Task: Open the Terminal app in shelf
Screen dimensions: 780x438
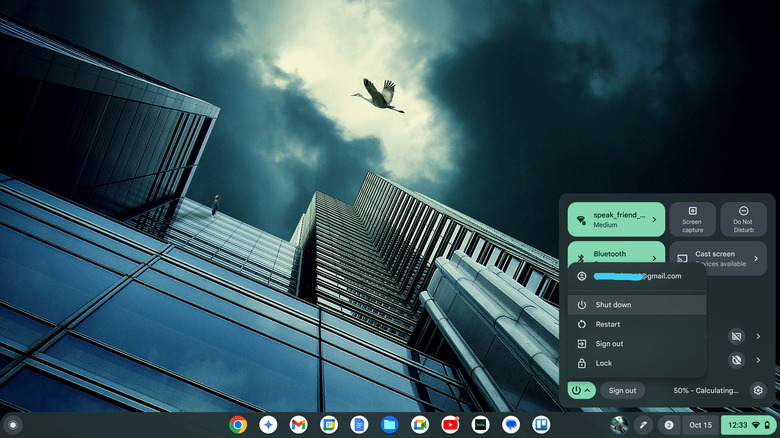Action: click(x=480, y=425)
